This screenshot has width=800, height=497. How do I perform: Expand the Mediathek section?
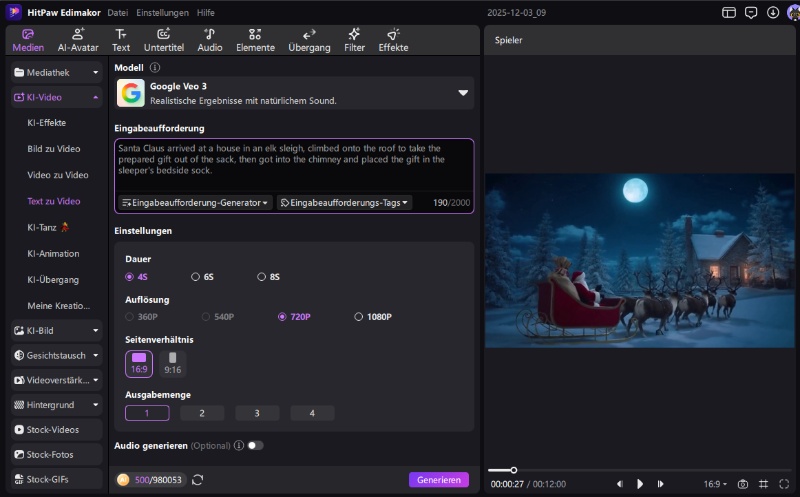[56, 72]
